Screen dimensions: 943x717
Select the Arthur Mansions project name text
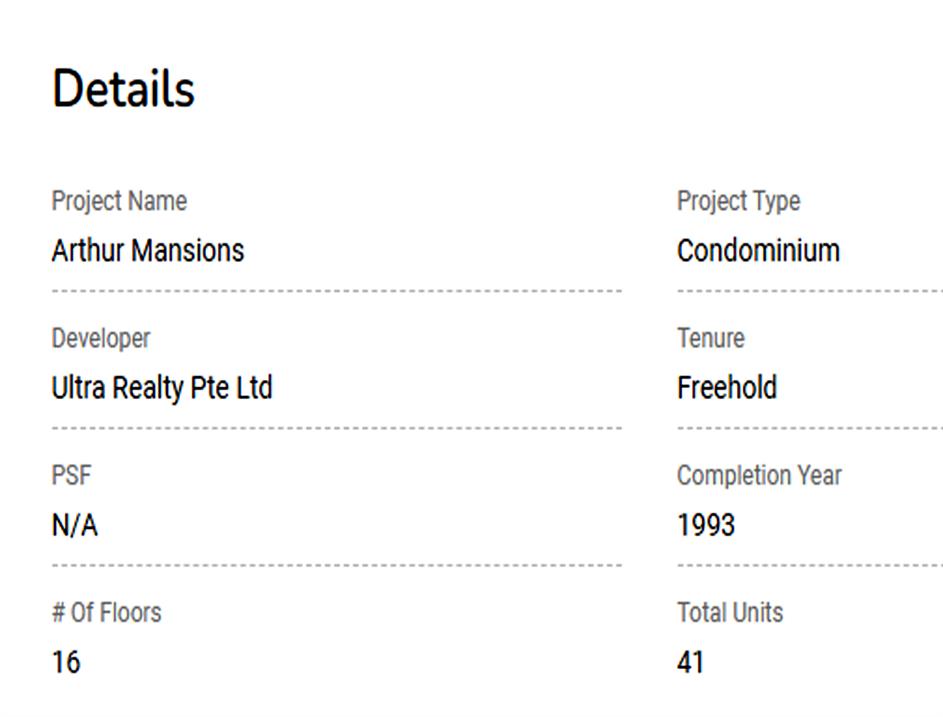tap(148, 250)
